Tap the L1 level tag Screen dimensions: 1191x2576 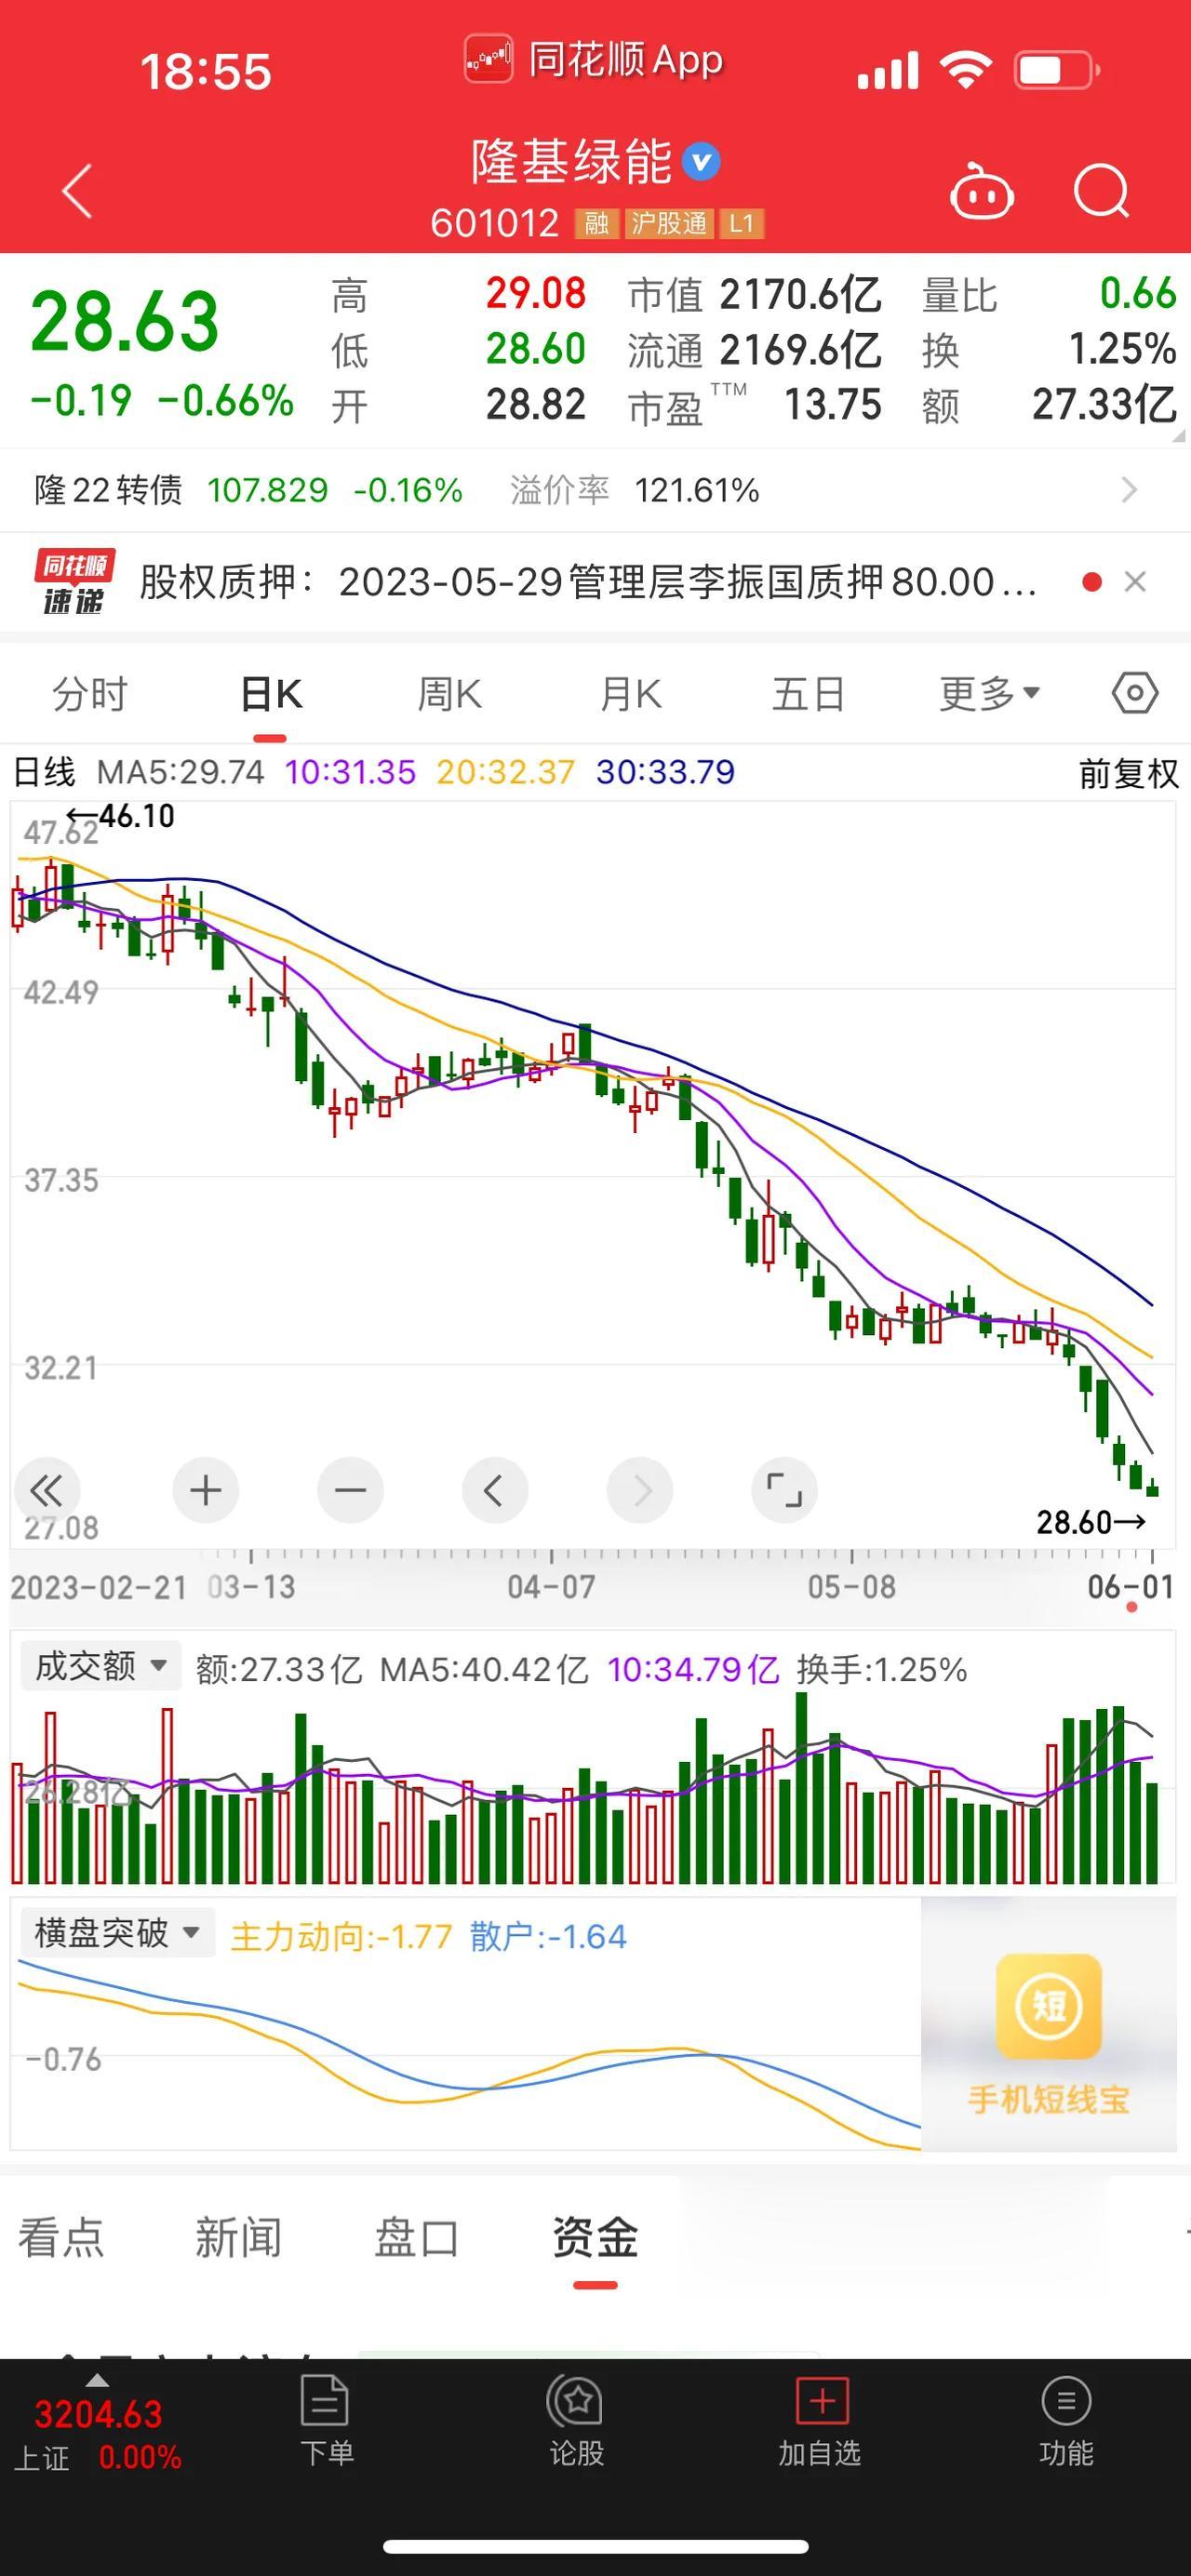point(741,223)
